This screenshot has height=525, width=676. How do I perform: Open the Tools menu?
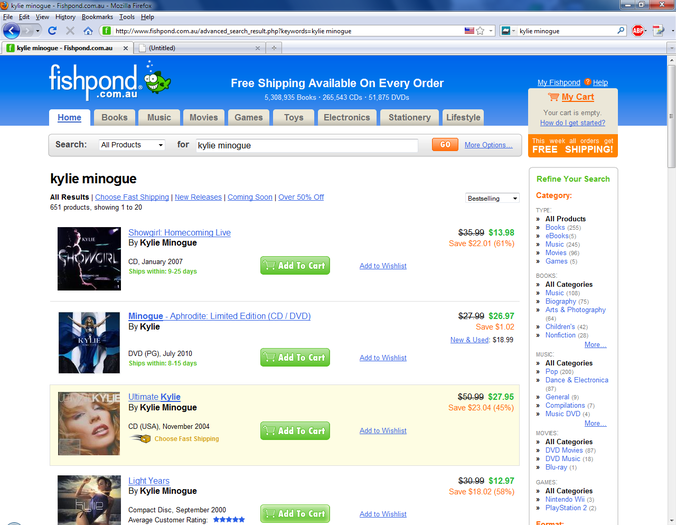point(127,17)
